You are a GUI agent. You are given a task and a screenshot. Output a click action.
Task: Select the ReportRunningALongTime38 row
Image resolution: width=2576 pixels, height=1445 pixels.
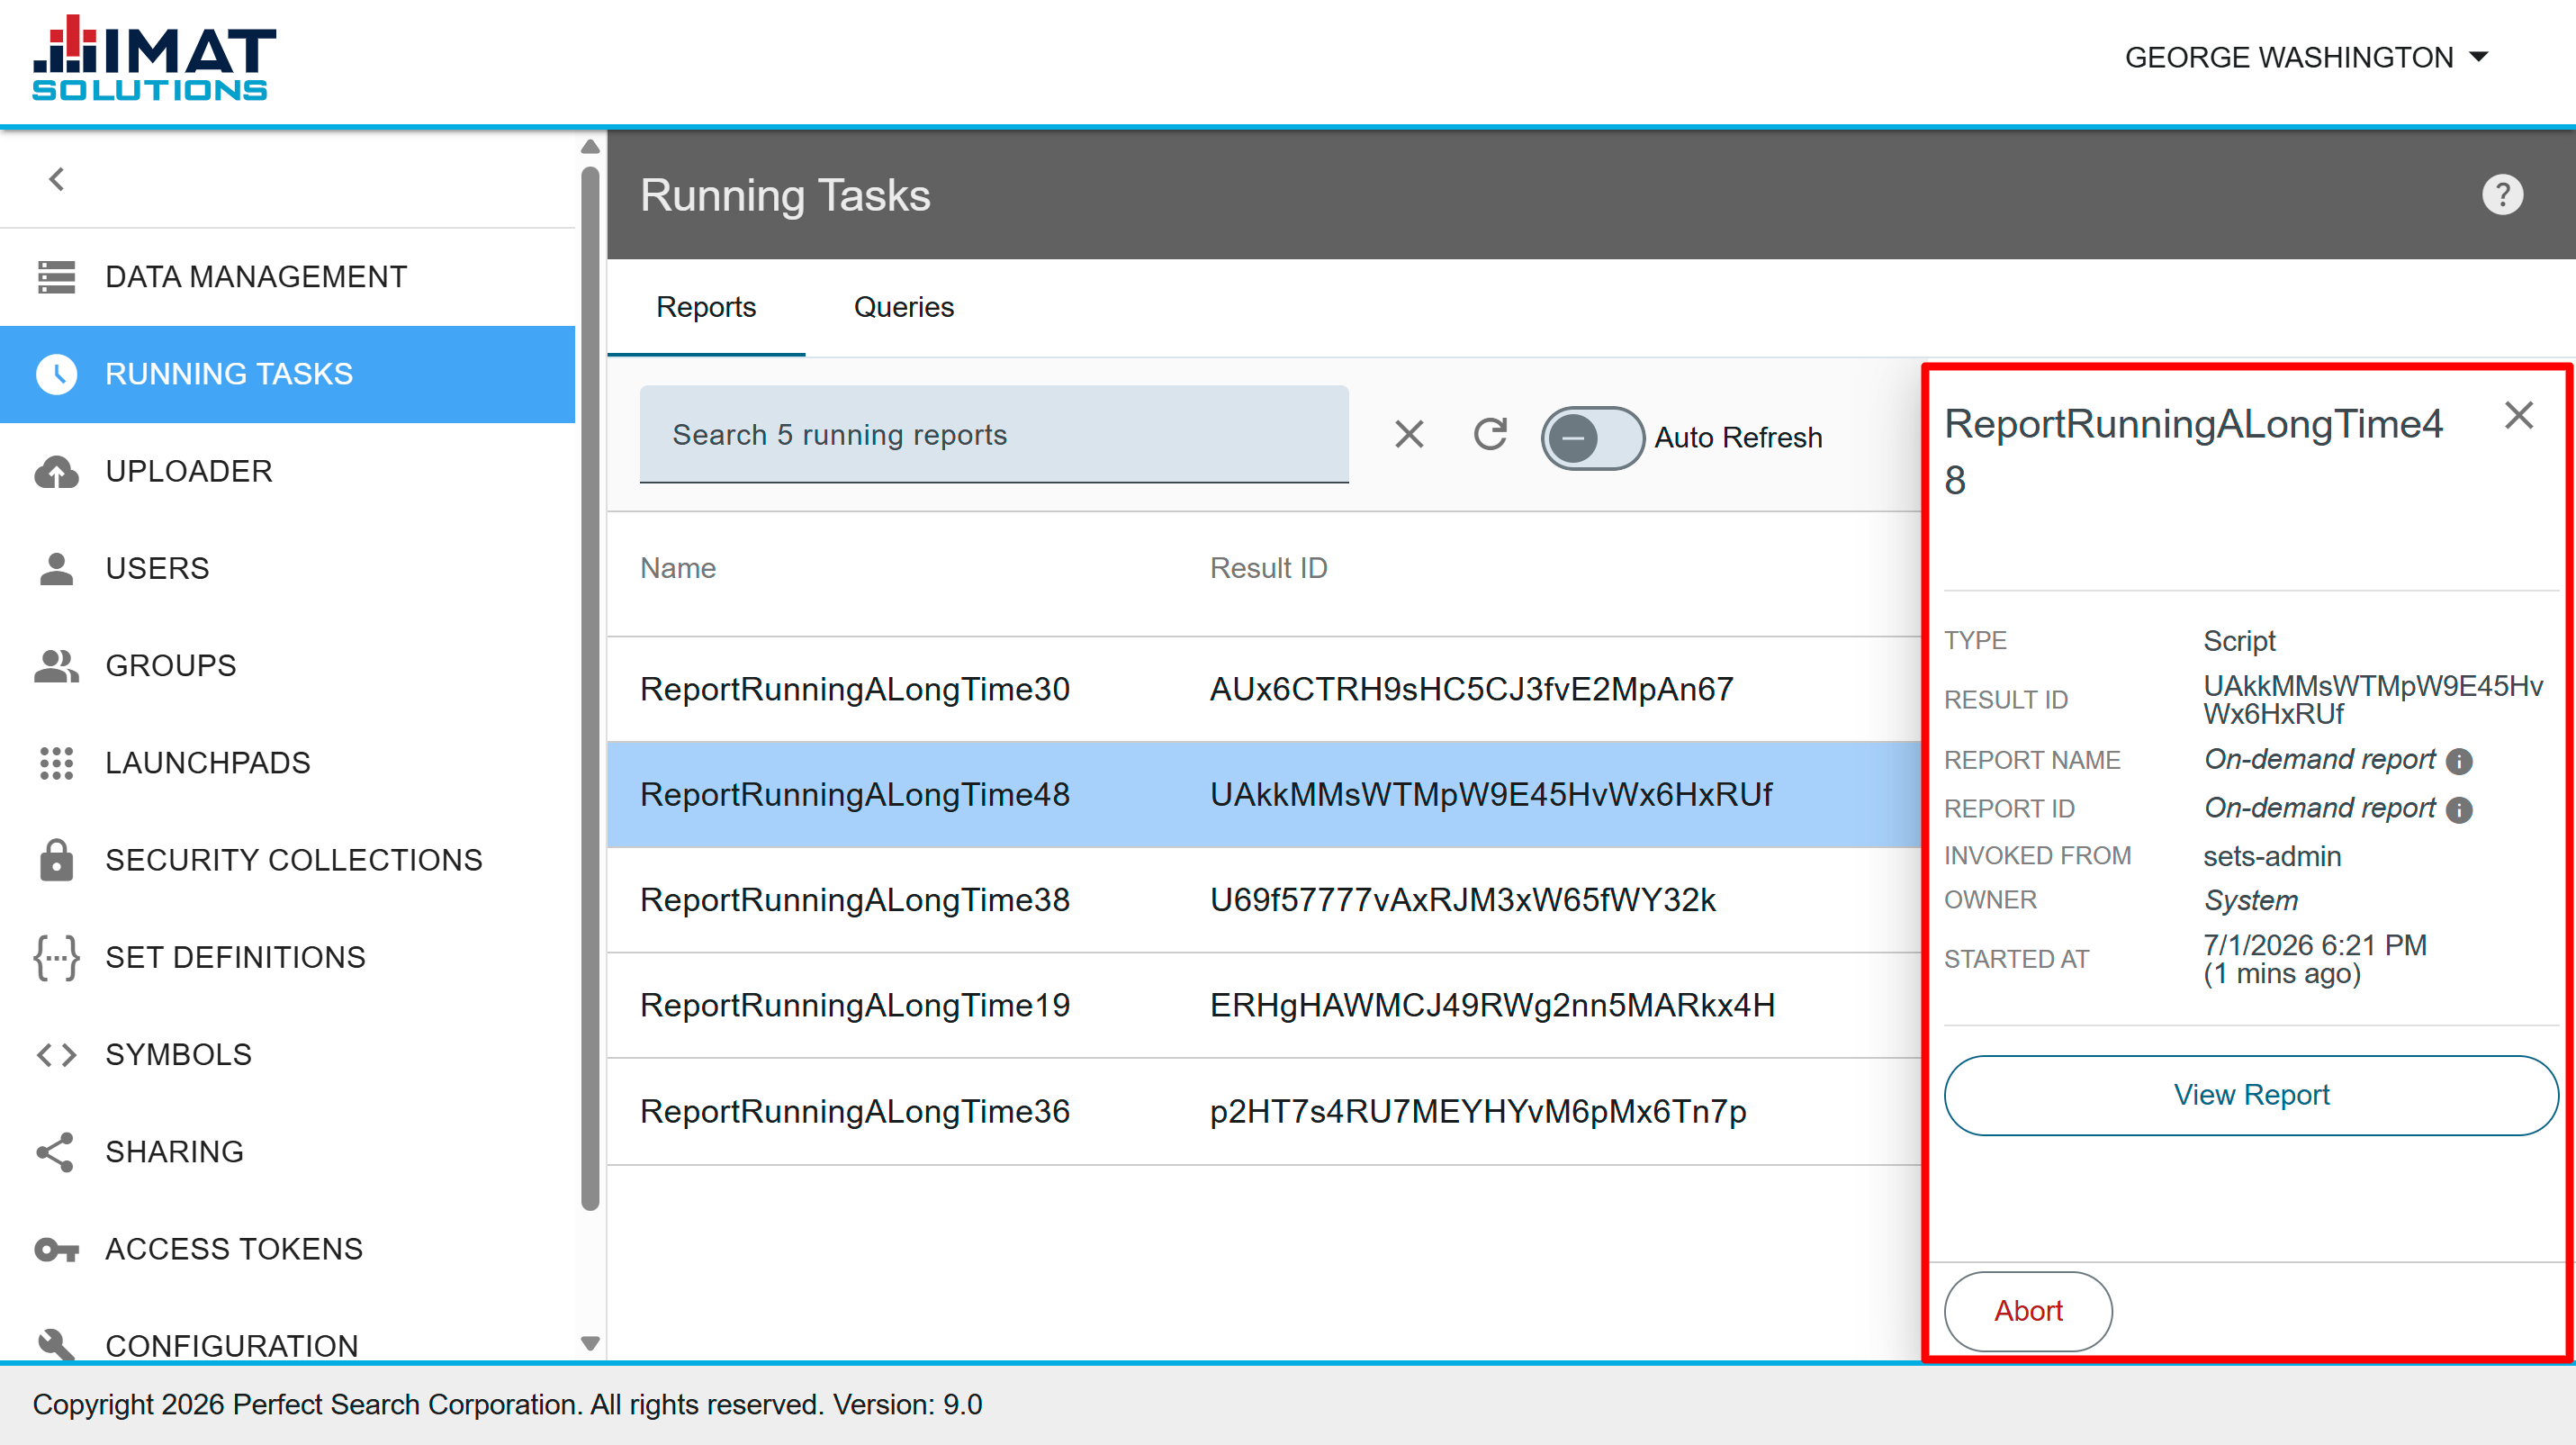pos(1264,900)
